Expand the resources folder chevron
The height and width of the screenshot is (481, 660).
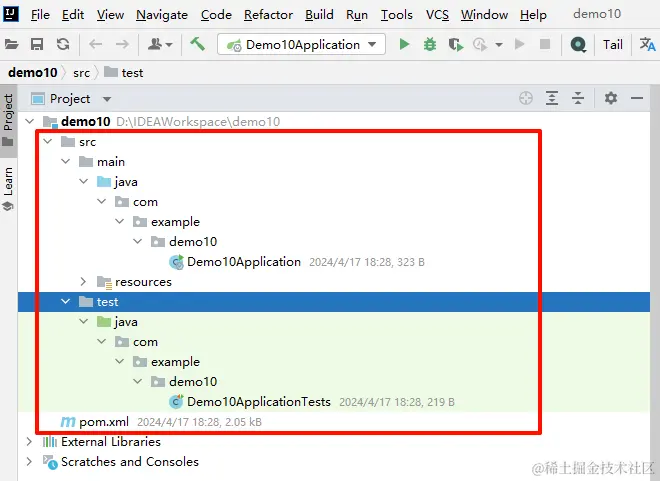click(x=83, y=281)
